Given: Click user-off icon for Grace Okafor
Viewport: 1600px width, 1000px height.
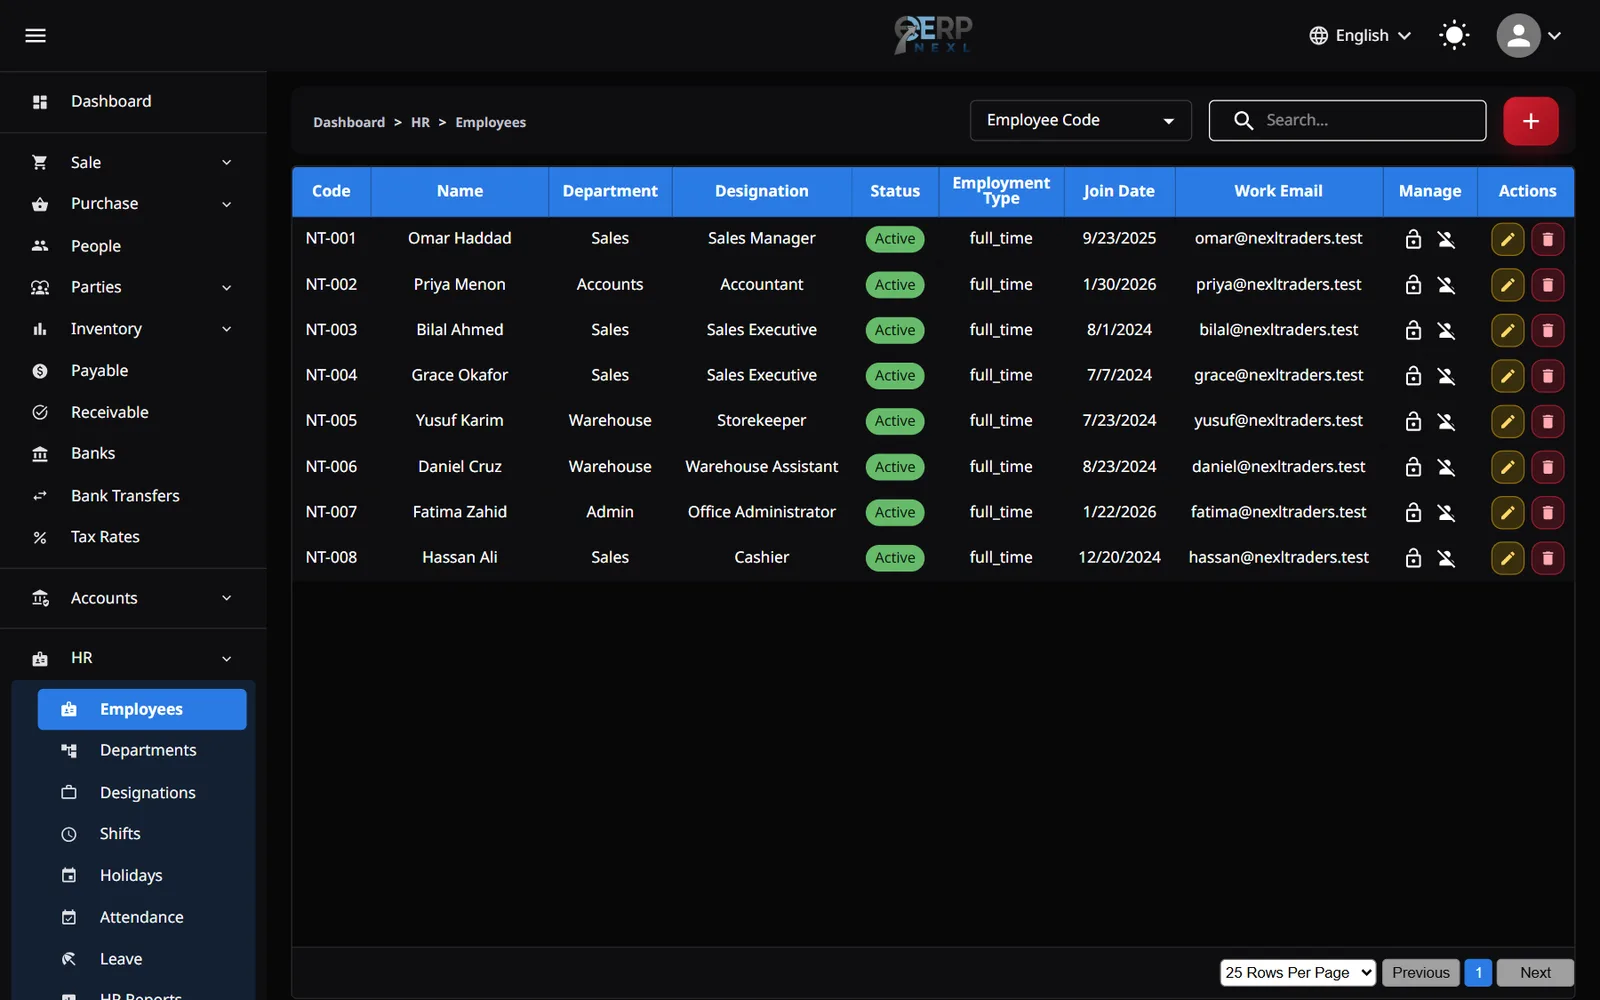Looking at the screenshot, I should (1446, 376).
